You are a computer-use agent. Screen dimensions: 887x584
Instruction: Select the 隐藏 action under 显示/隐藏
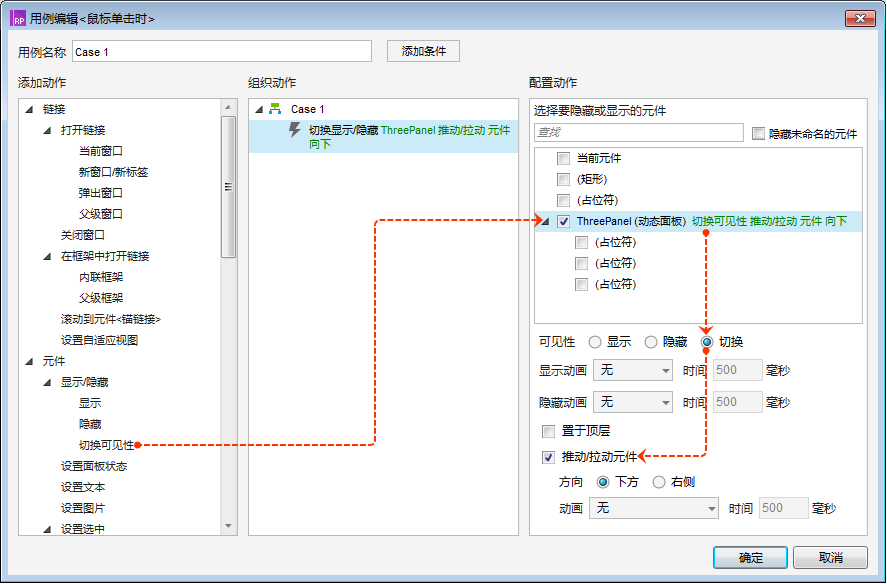click(90, 424)
